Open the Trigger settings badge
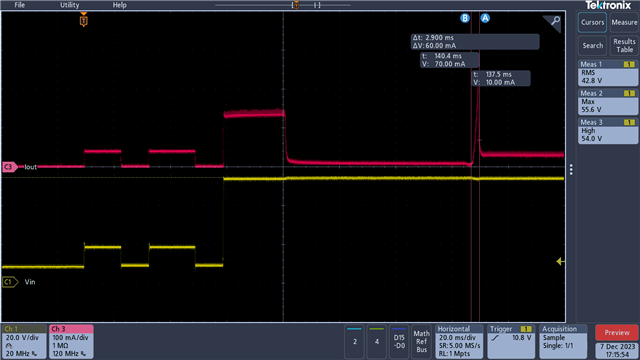Image resolution: width=640 pixels, height=360 pixels. pos(511,342)
